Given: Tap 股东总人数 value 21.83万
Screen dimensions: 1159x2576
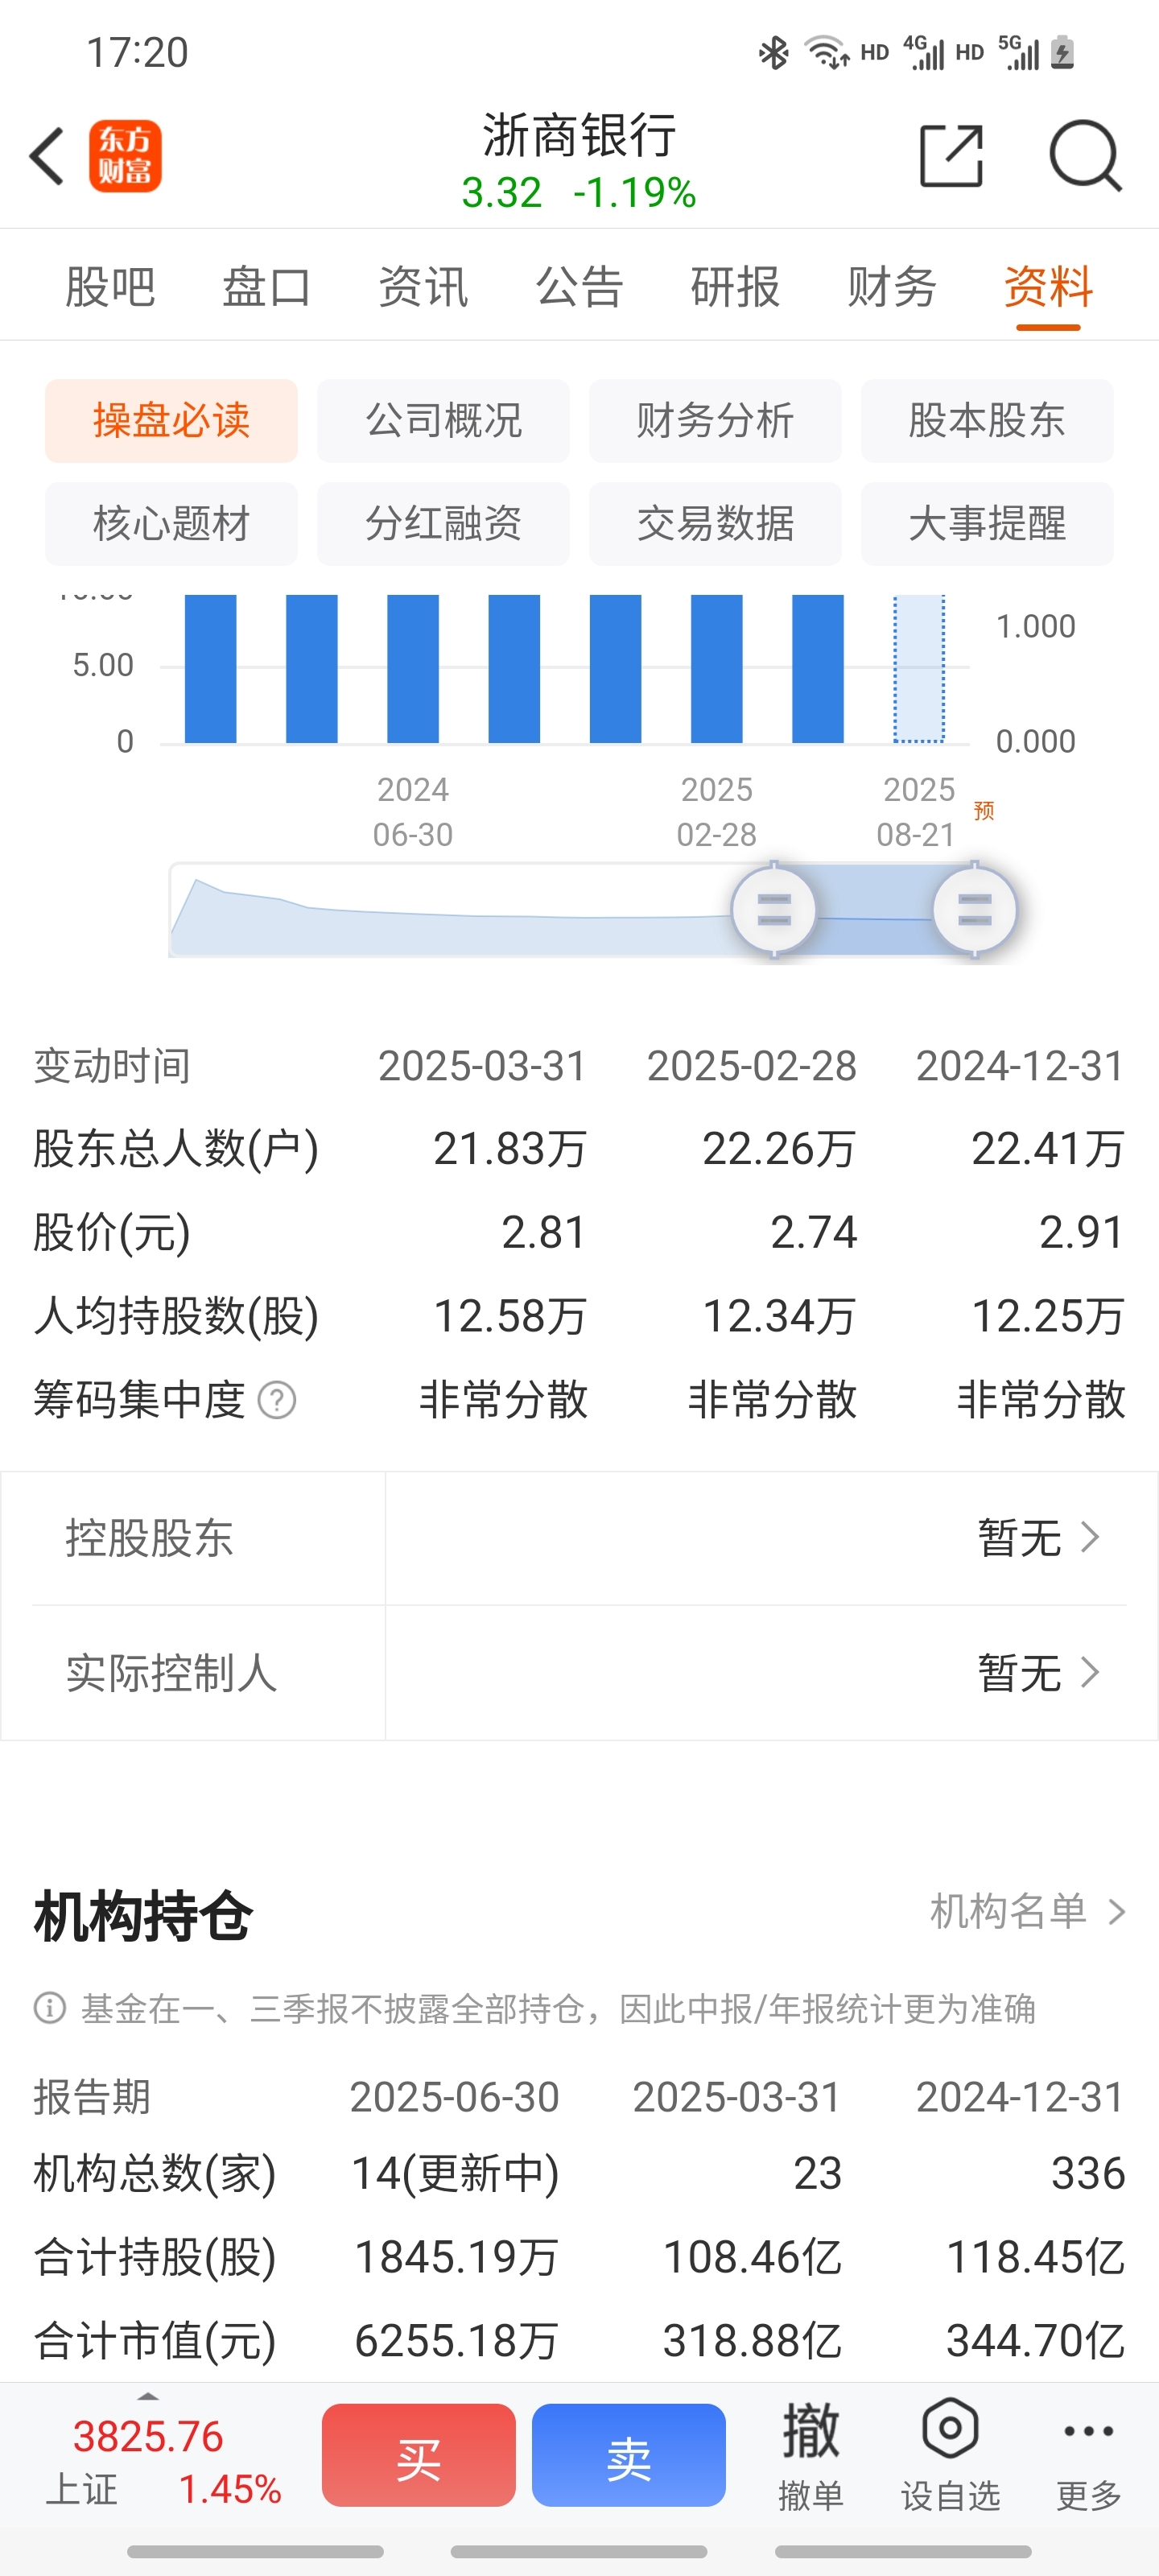Looking at the screenshot, I should (x=510, y=1149).
